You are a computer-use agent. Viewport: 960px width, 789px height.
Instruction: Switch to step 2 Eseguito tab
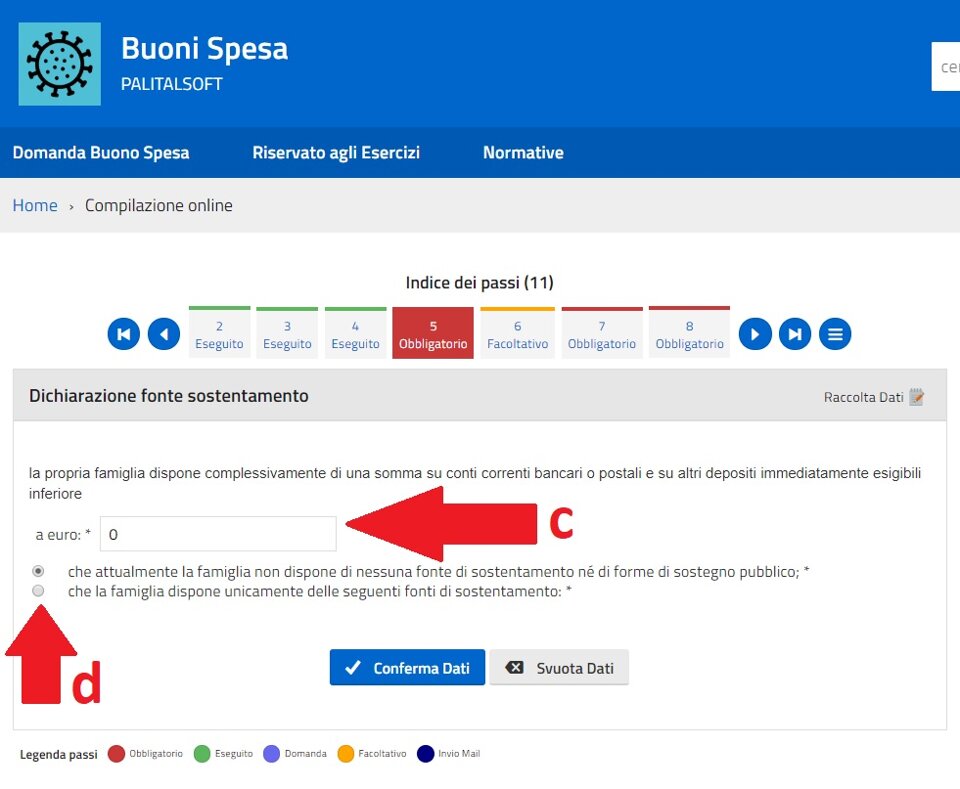(219, 334)
